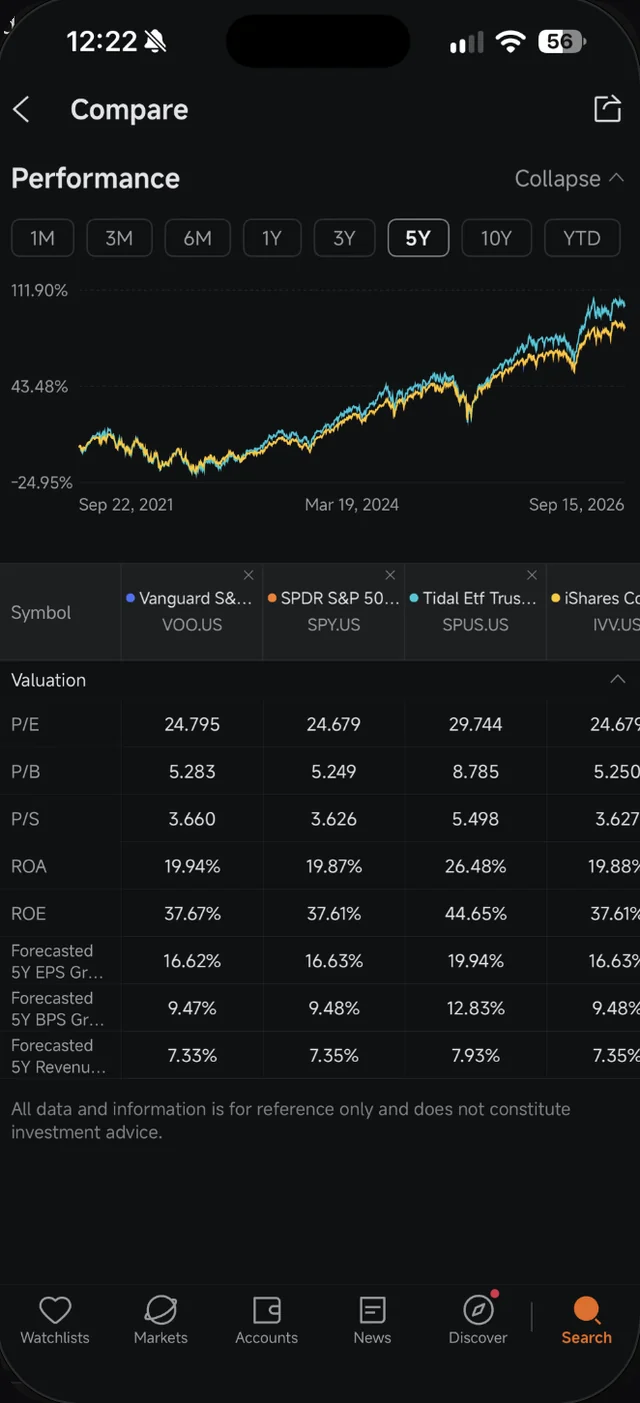Tap the battery indicator in status bar
Image resolution: width=640 pixels, height=1403 pixels.
(x=561, y=41)
